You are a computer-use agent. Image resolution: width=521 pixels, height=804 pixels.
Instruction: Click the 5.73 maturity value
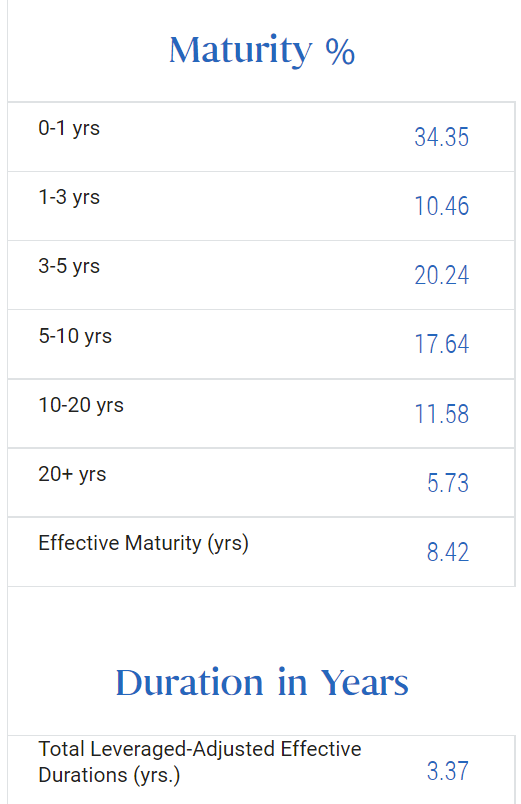pos(448,483)
